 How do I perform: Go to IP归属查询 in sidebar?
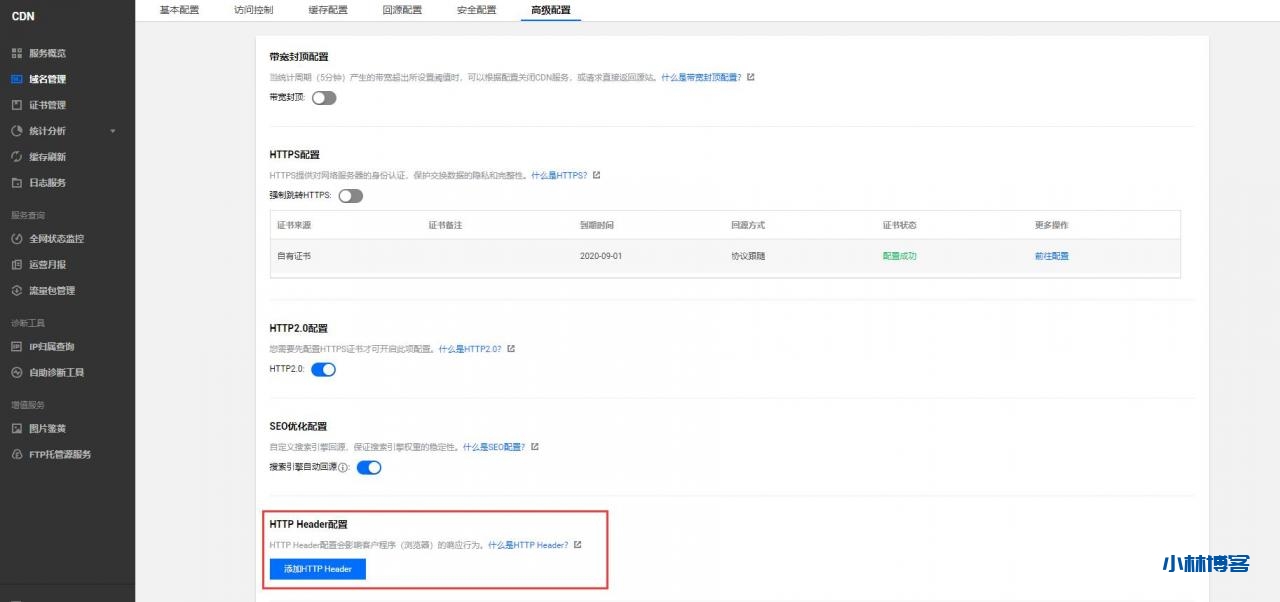click(51, 347)
